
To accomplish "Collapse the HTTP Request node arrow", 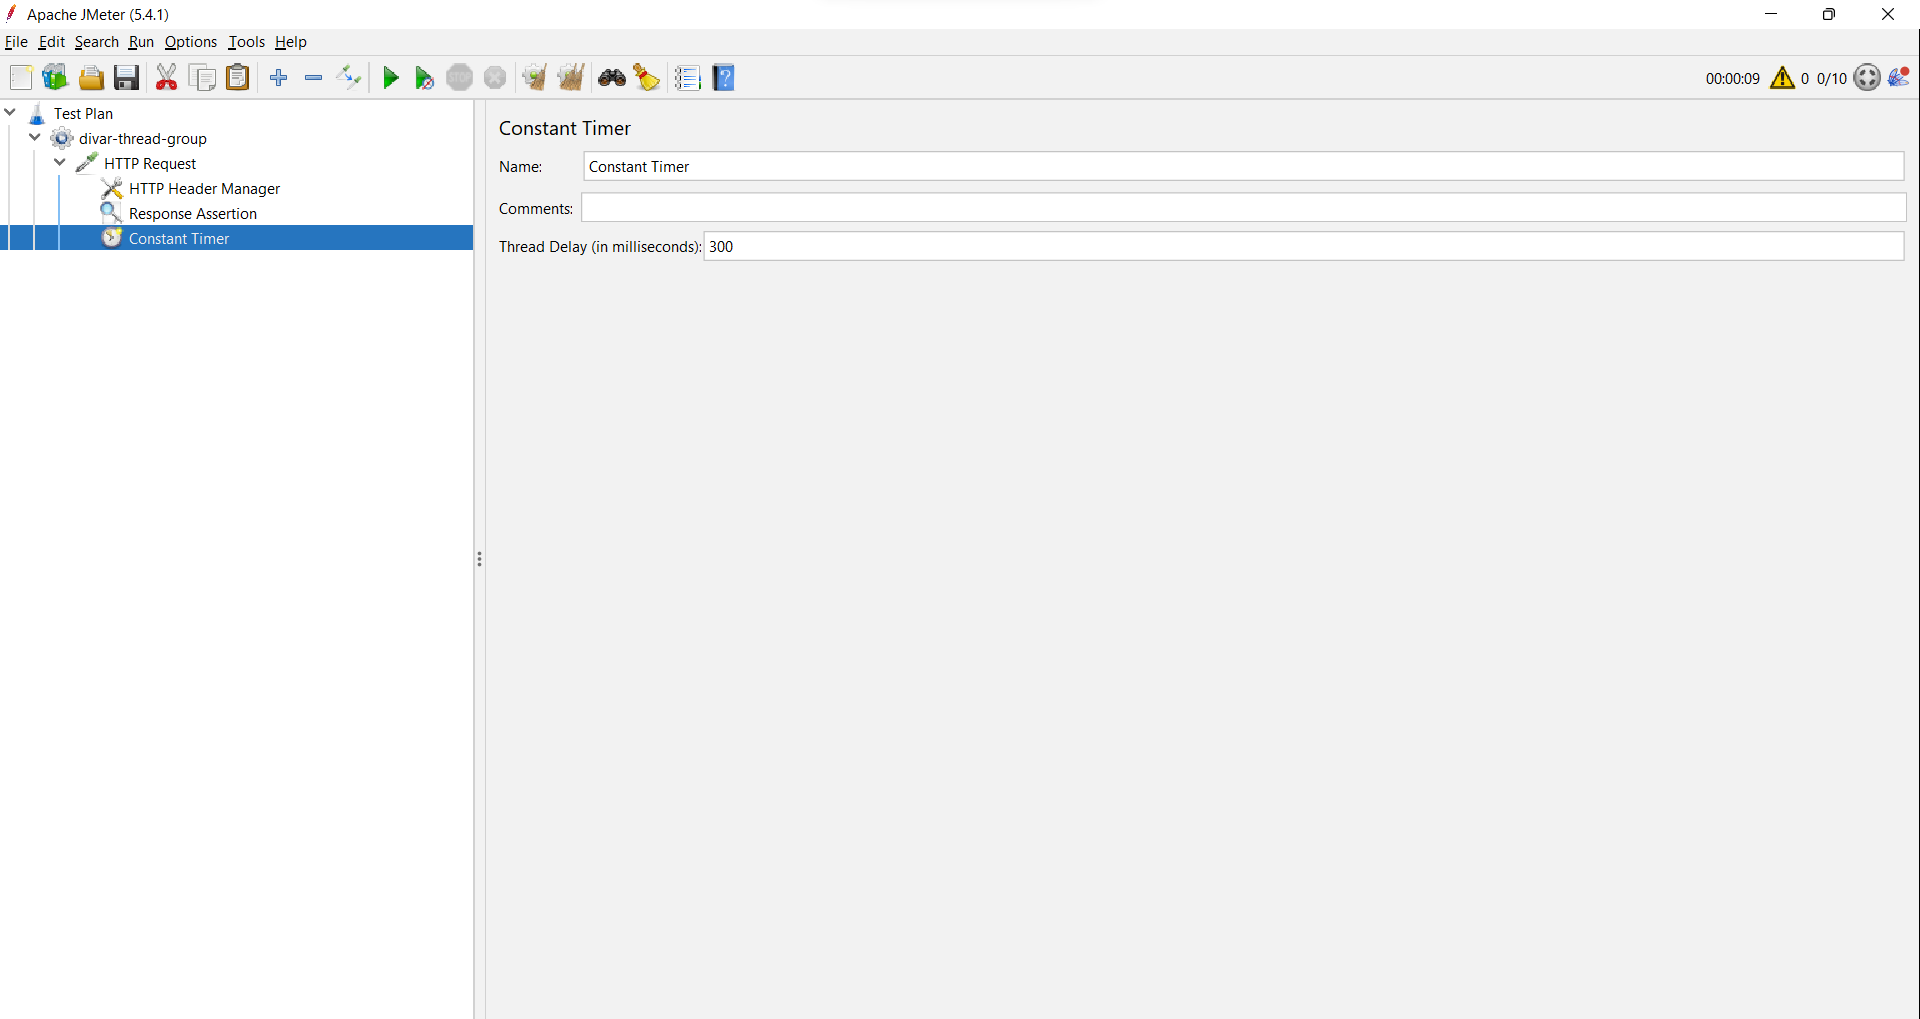I will [60, 163].
